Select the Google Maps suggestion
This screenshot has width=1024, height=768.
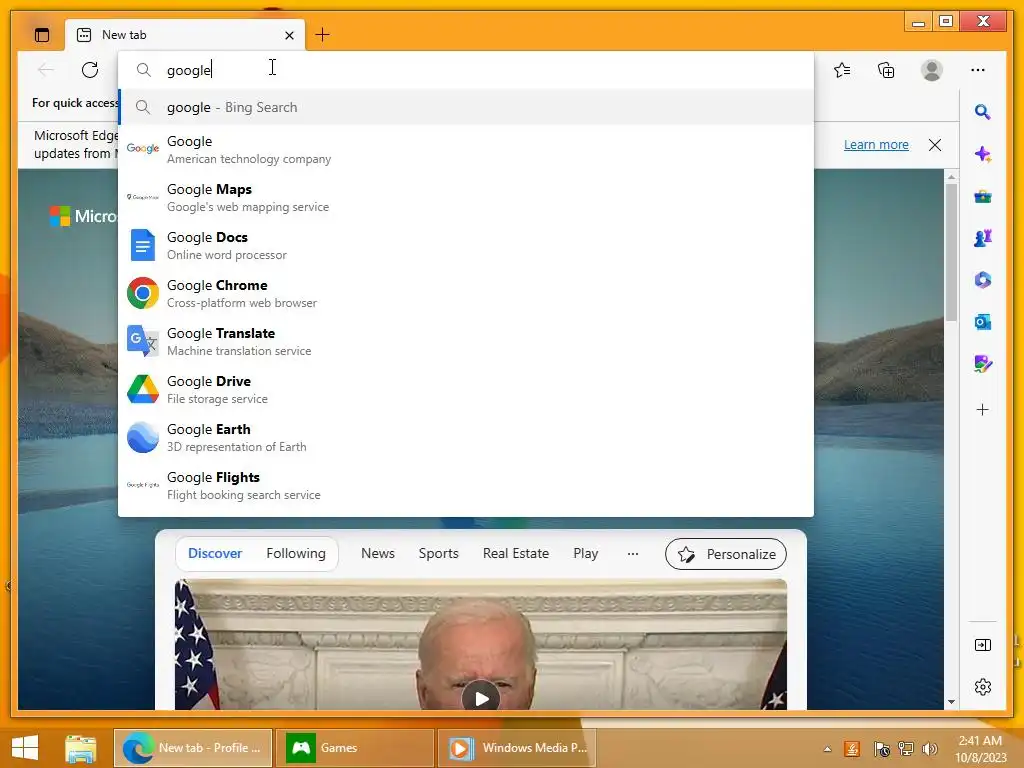(466, 197)
